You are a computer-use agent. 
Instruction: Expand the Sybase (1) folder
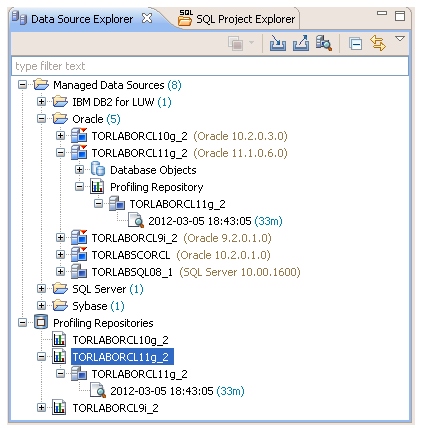click(x=41, y=306)
